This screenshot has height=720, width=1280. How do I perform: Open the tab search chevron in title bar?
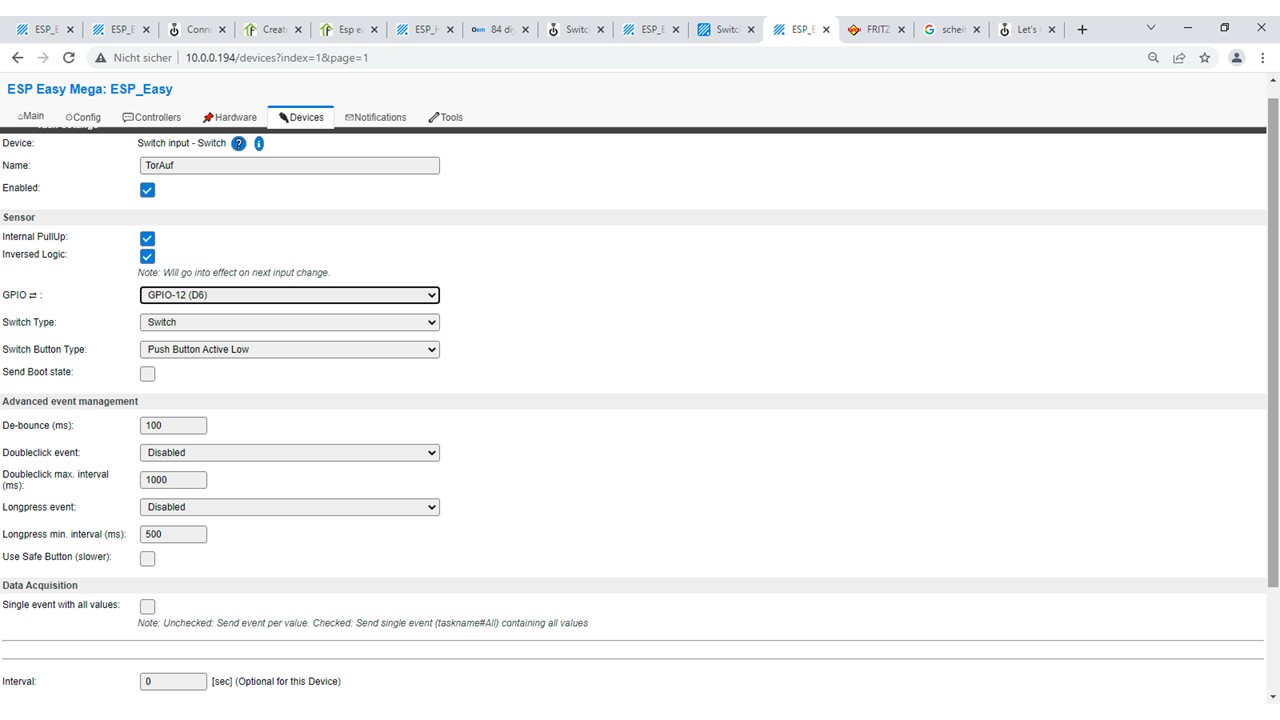pyautogui.click(x=1151, y=28)
